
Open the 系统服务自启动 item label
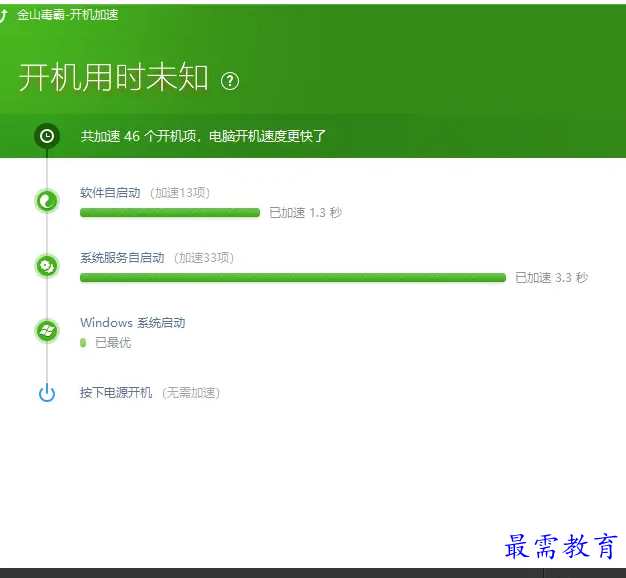122,258
